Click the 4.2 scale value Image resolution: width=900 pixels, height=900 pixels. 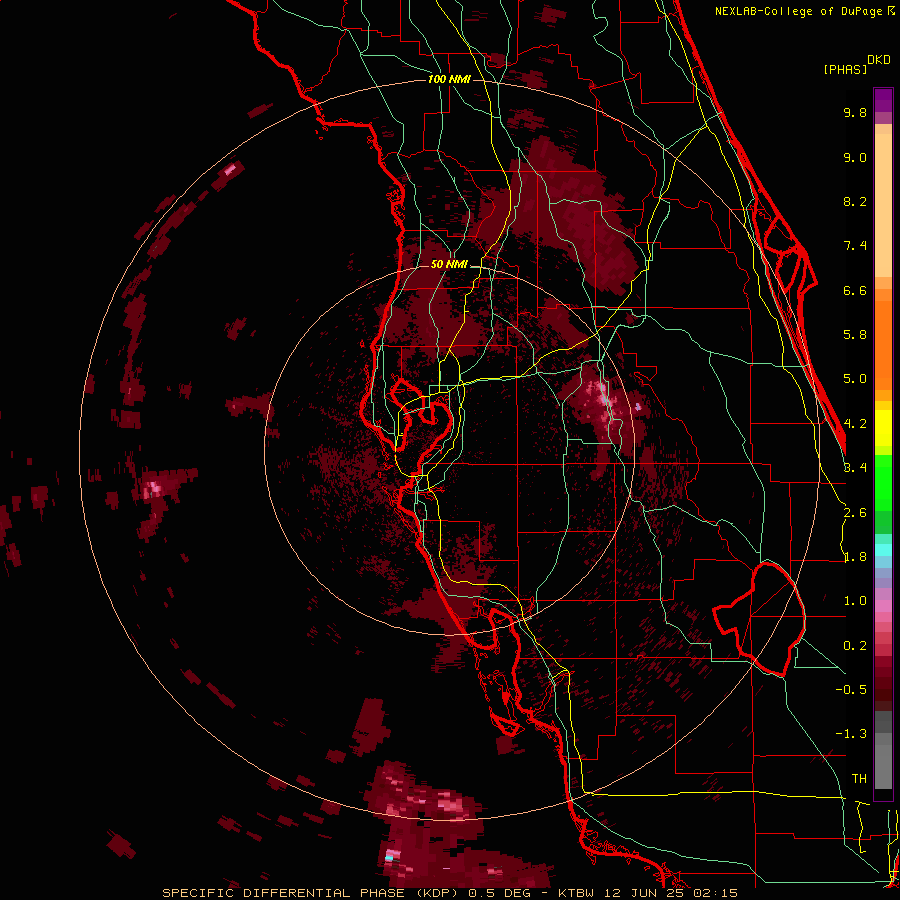pyautogui.click(x=855, y=424)
